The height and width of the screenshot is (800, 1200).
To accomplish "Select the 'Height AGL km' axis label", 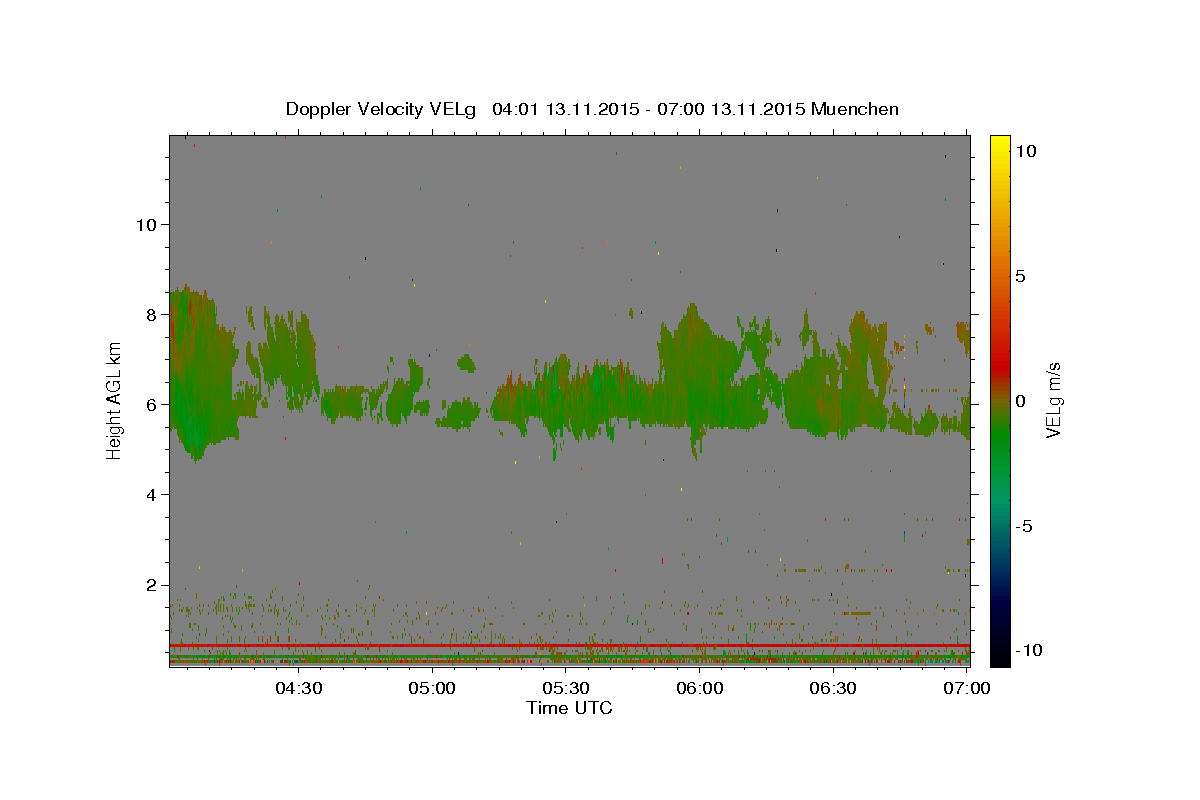I will [115, 400].
